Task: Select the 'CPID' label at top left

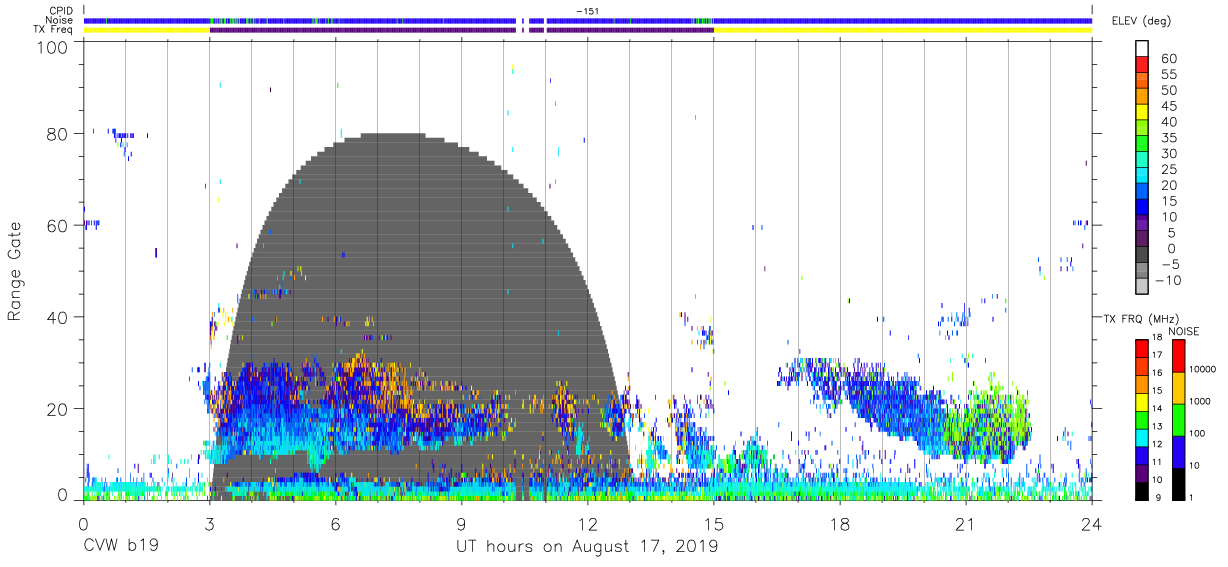Action: [x=60, y=10]
